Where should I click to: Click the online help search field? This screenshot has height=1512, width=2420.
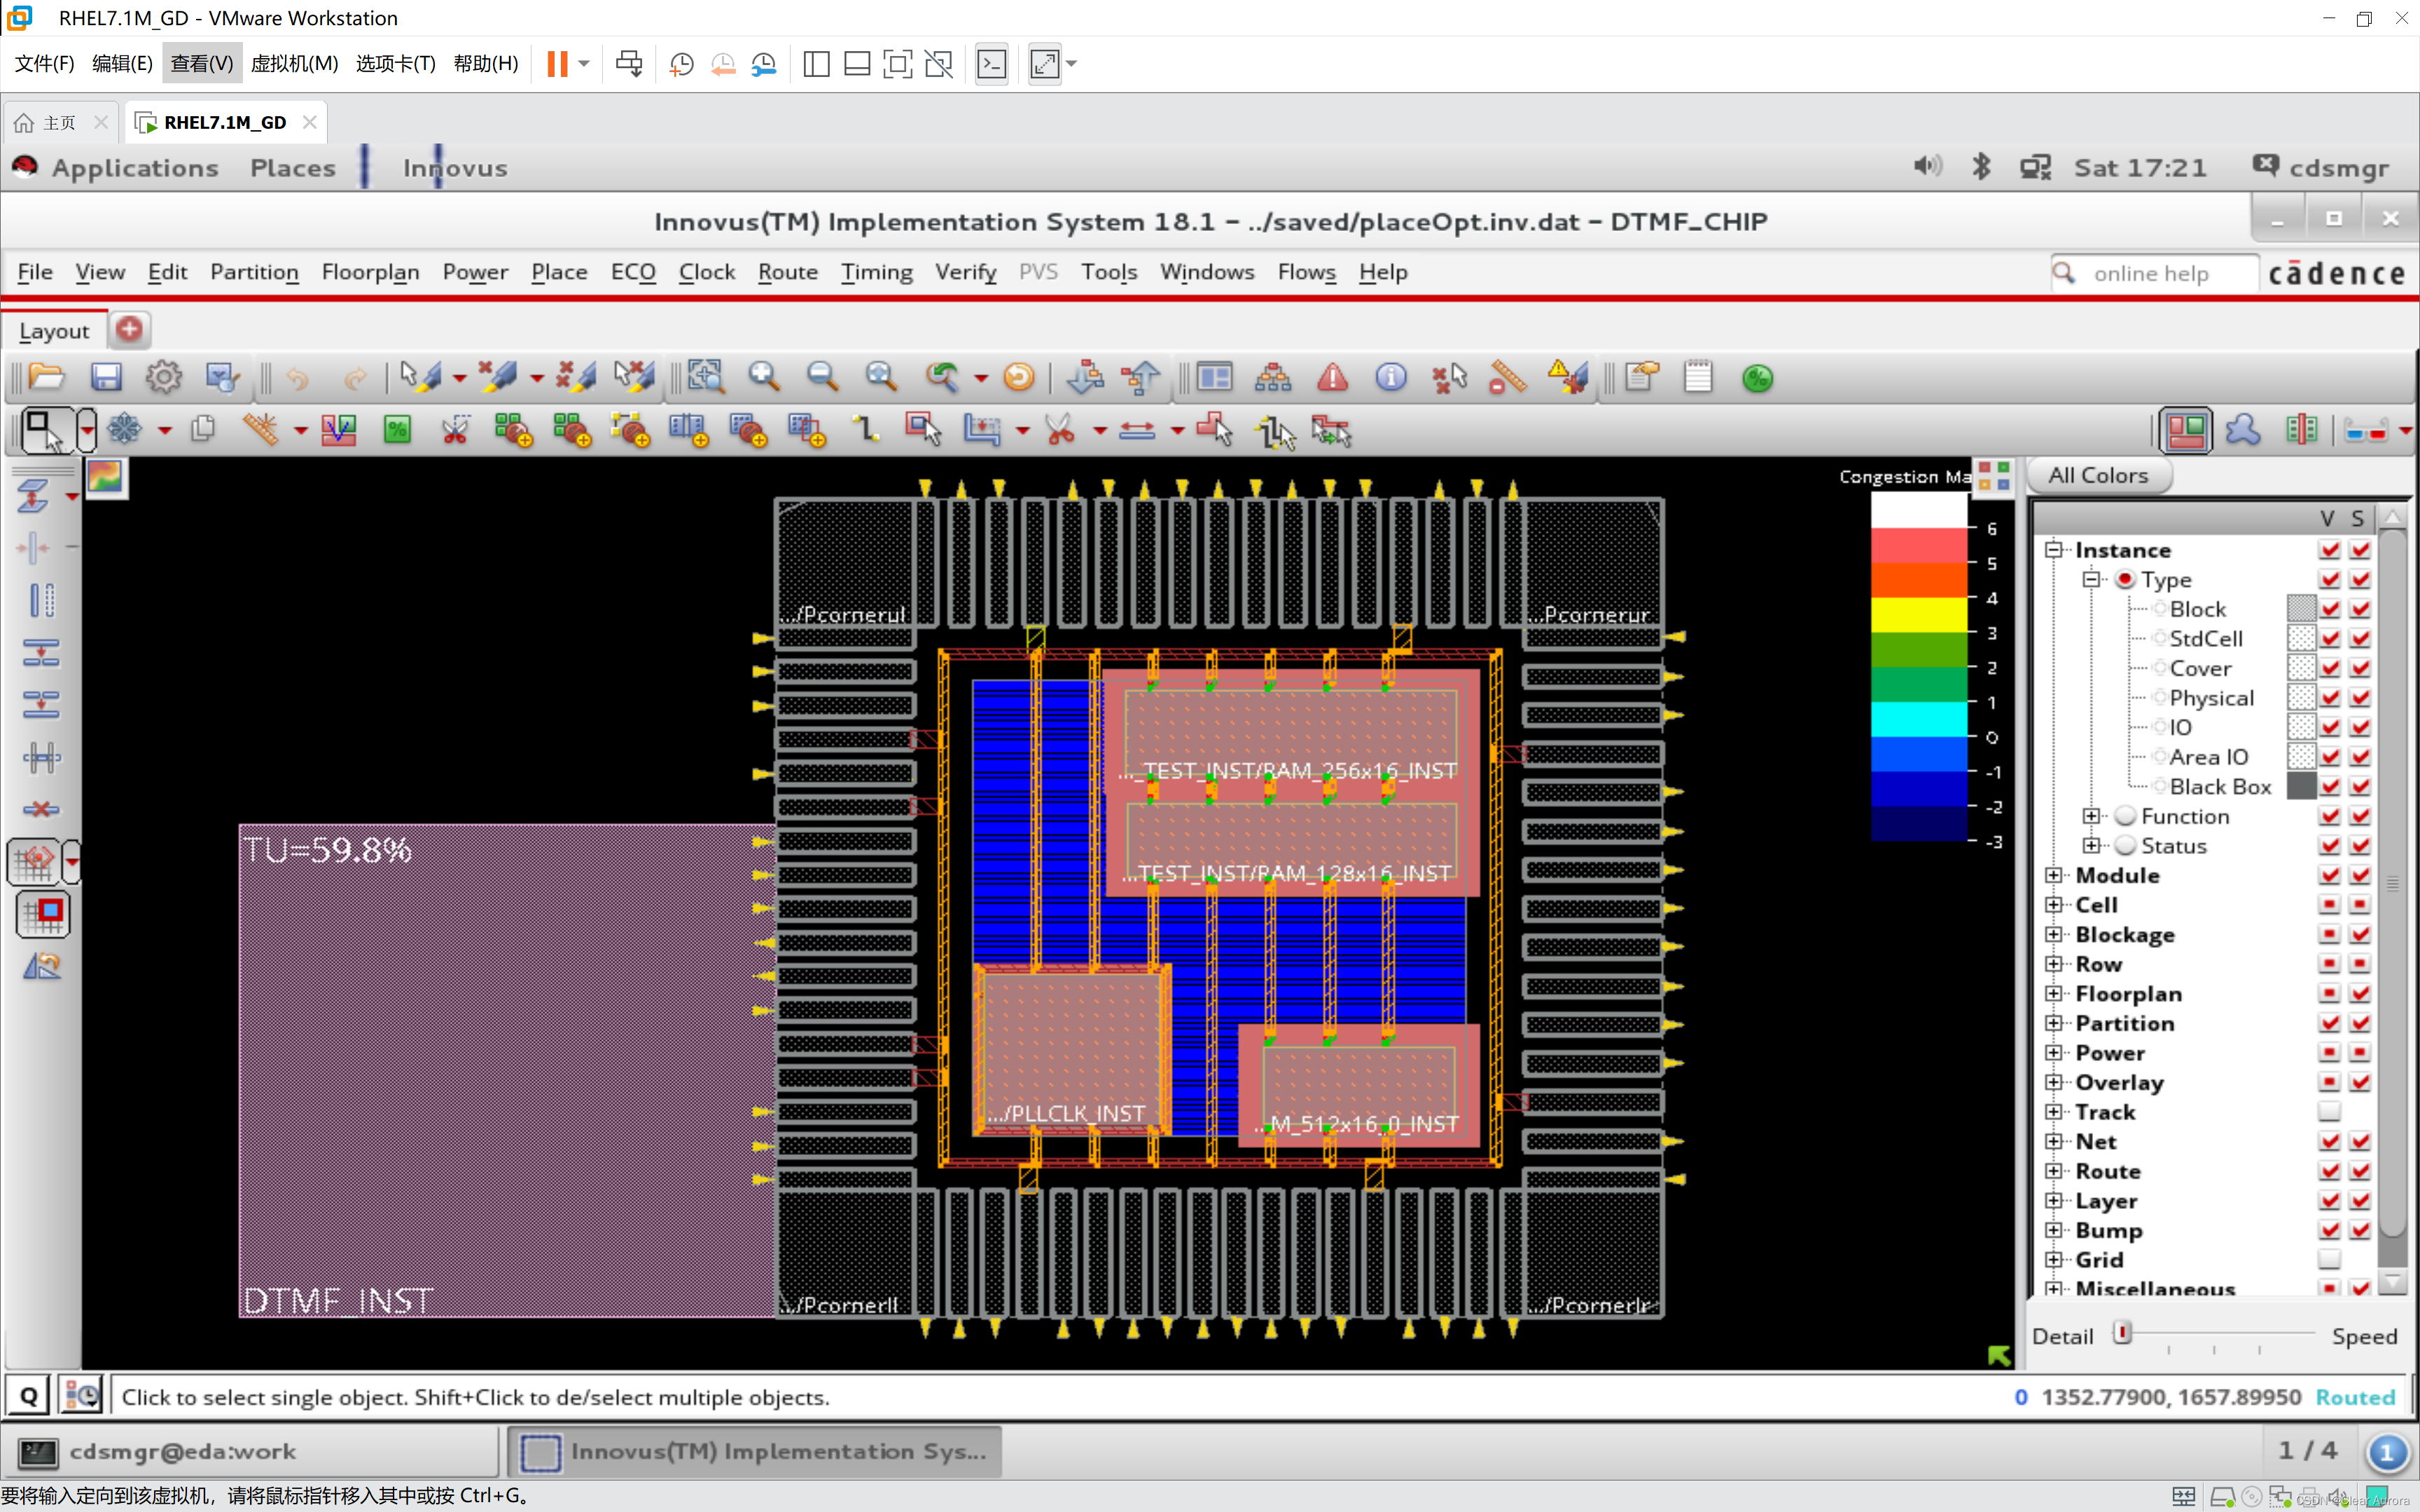(x=2160, y=273)
